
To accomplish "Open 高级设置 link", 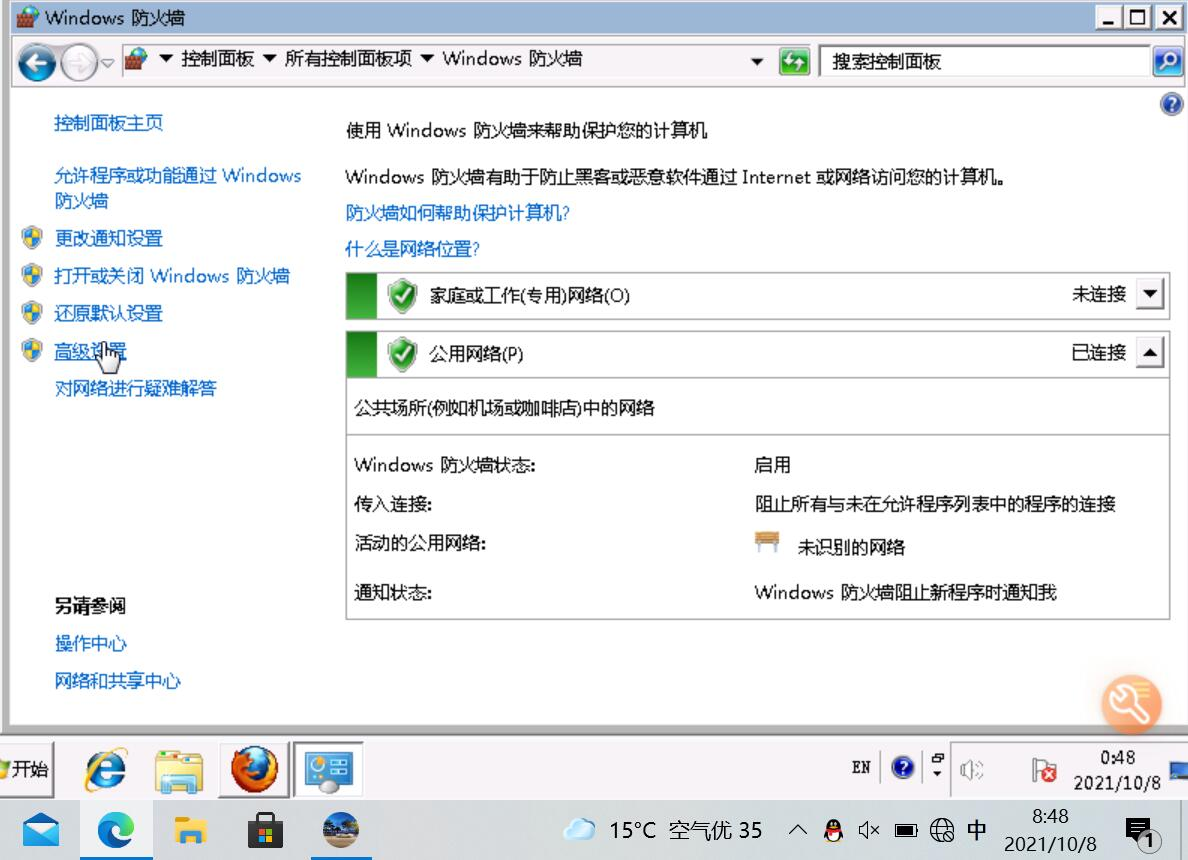I will point(90,351).
